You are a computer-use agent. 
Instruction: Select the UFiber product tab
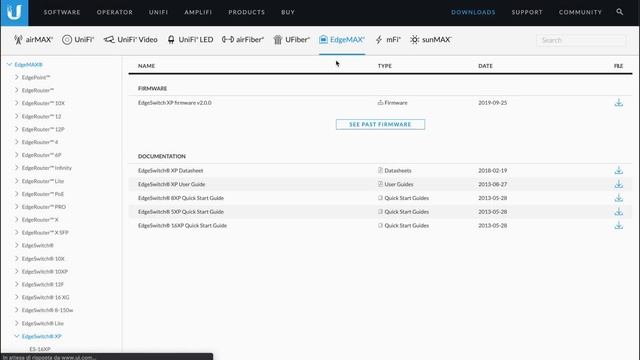pyautogui.click(x=291, y=40)
